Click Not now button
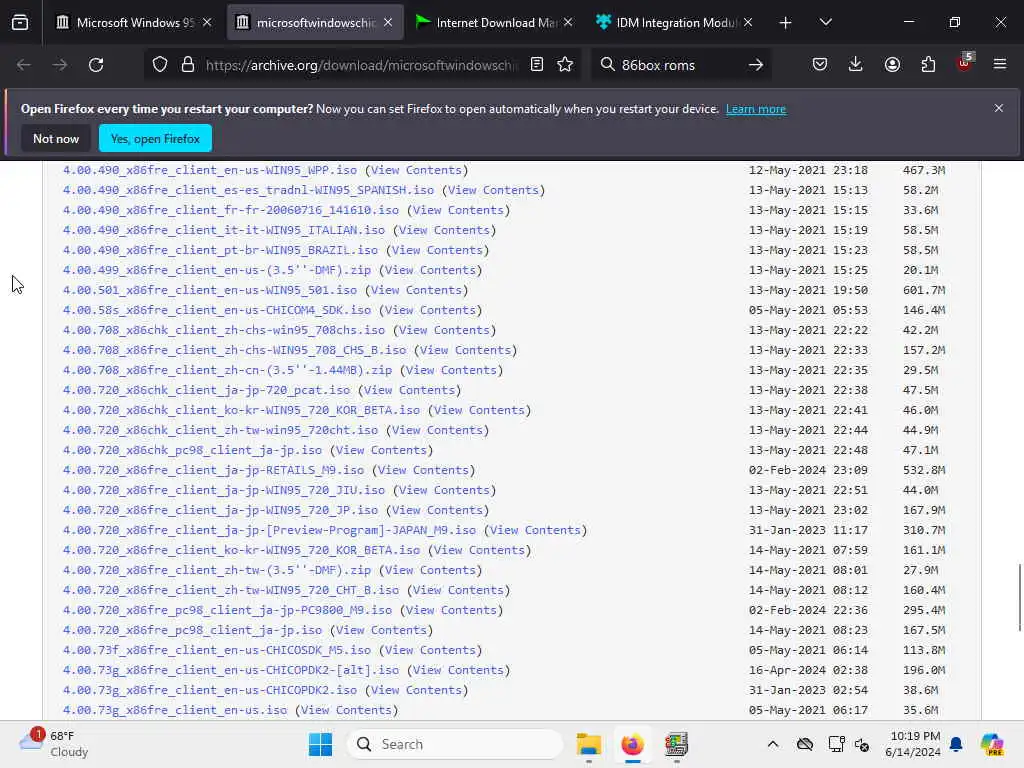 56,138
